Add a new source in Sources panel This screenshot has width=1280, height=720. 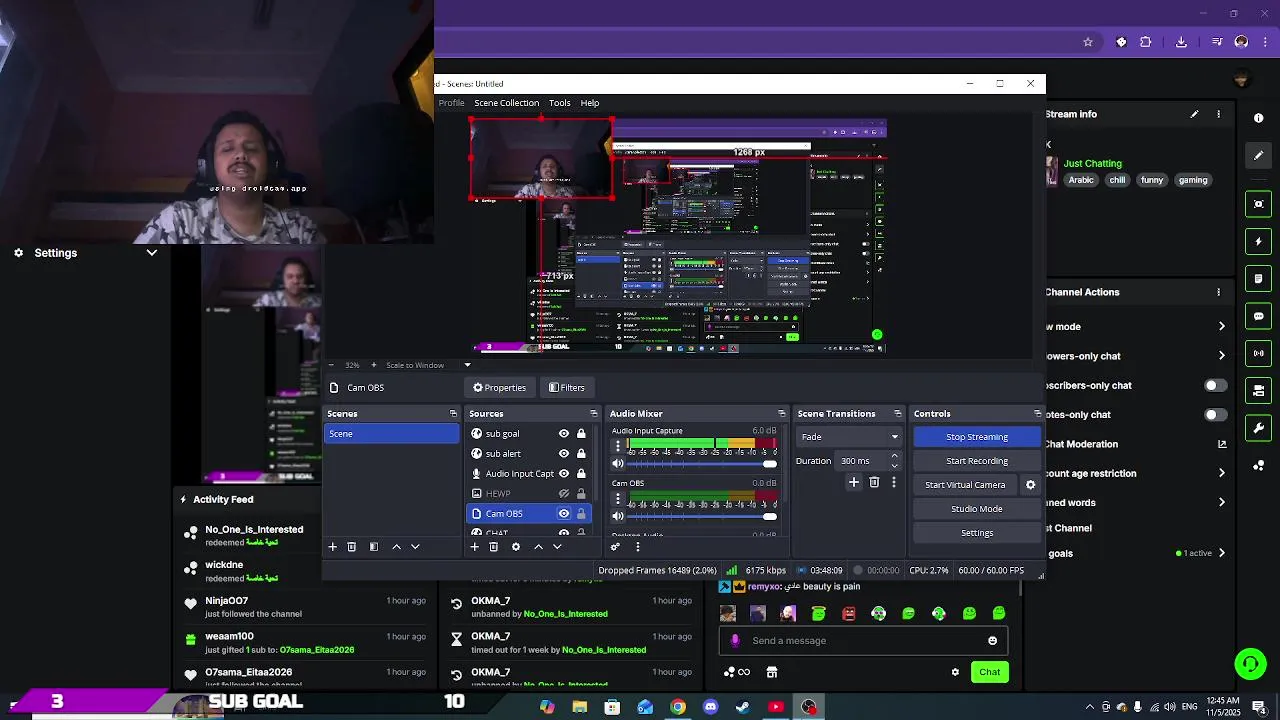tap(475, 547)
